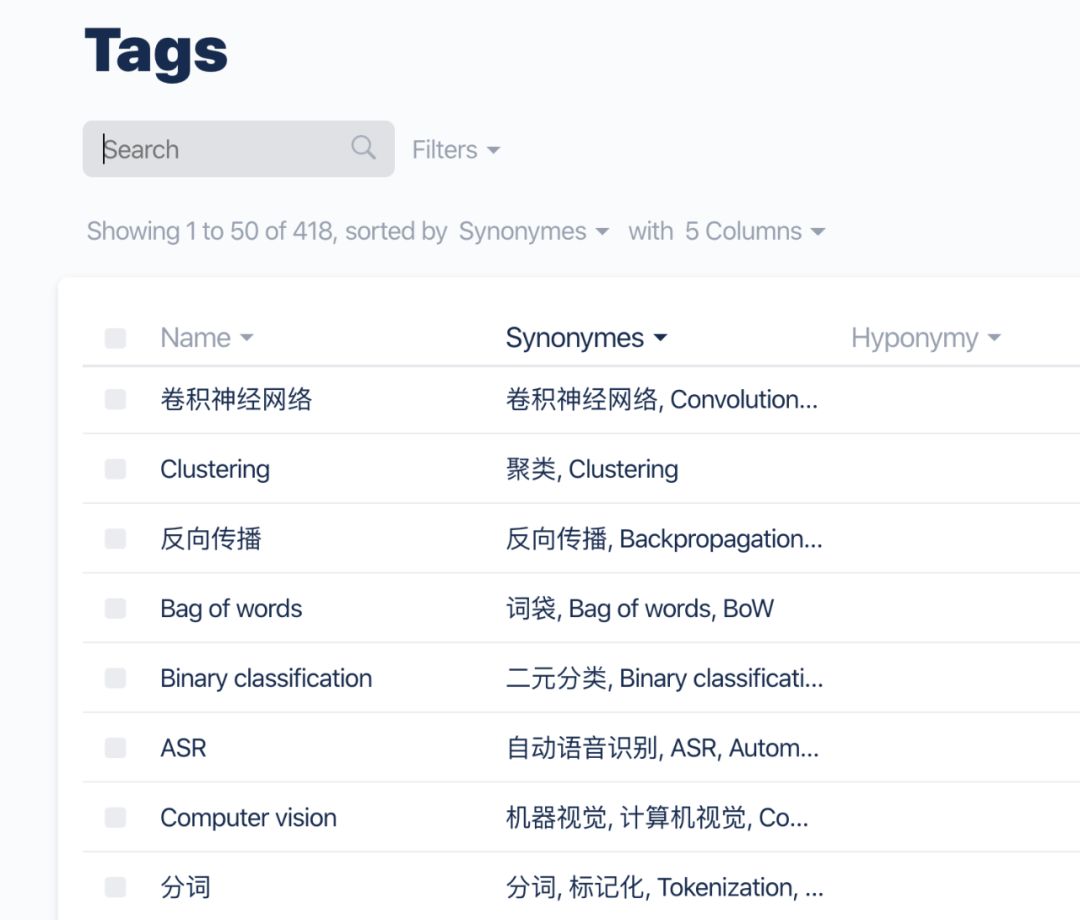Open the Hyponymy column header menu
Viewport: 1080px width, 920px height.
coord(926,337)
